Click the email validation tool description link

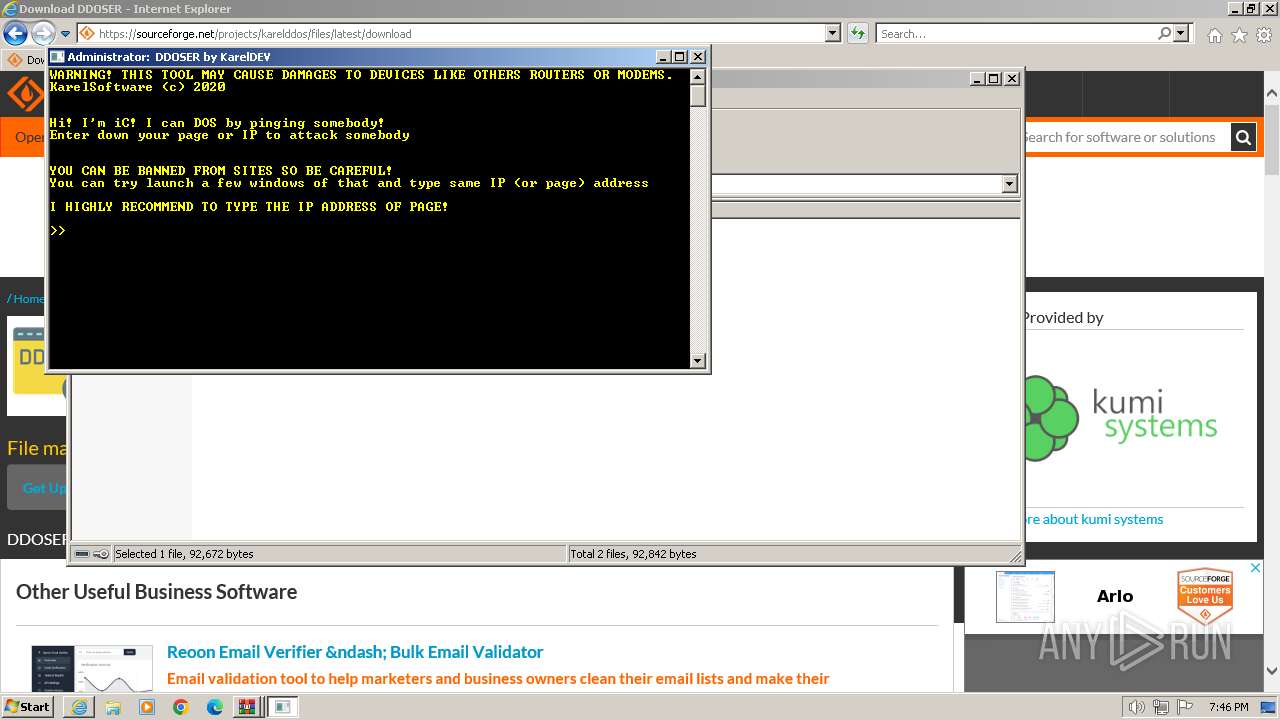(498, 679)
